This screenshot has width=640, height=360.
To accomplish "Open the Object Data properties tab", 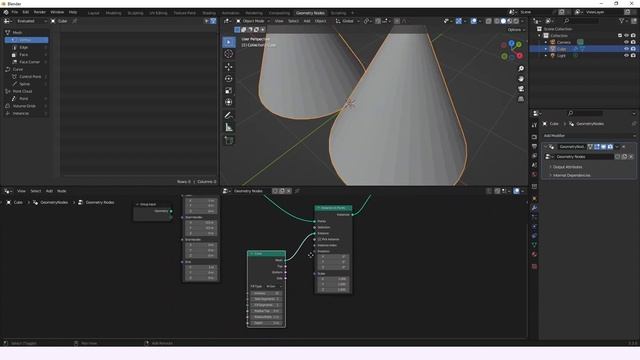I will (534, 245).
